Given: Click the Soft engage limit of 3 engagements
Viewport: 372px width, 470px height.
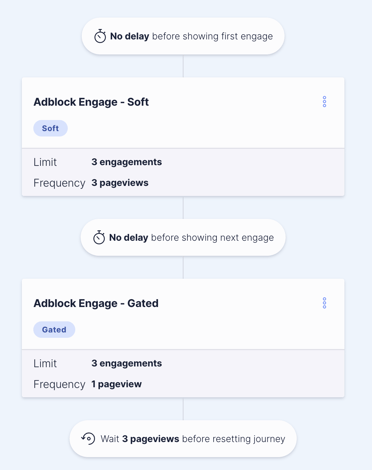Looking at the screenshot, I should point(127,162).
